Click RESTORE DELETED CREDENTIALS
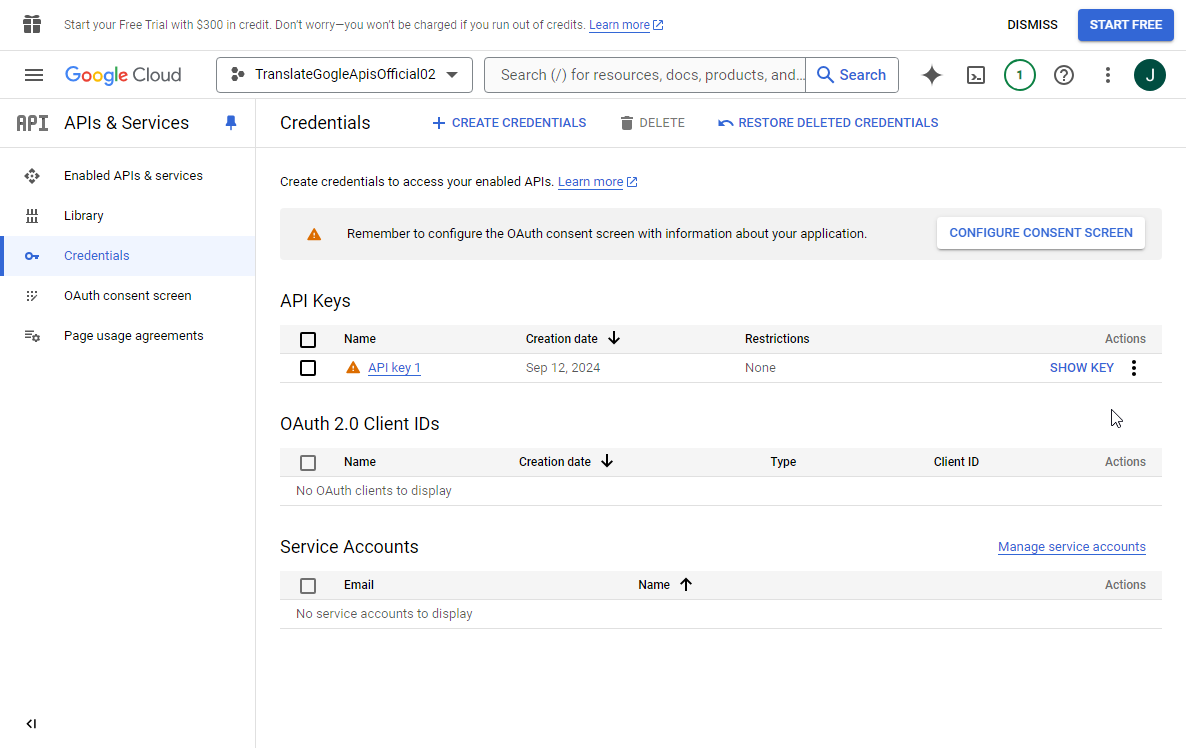 (828, 123)
